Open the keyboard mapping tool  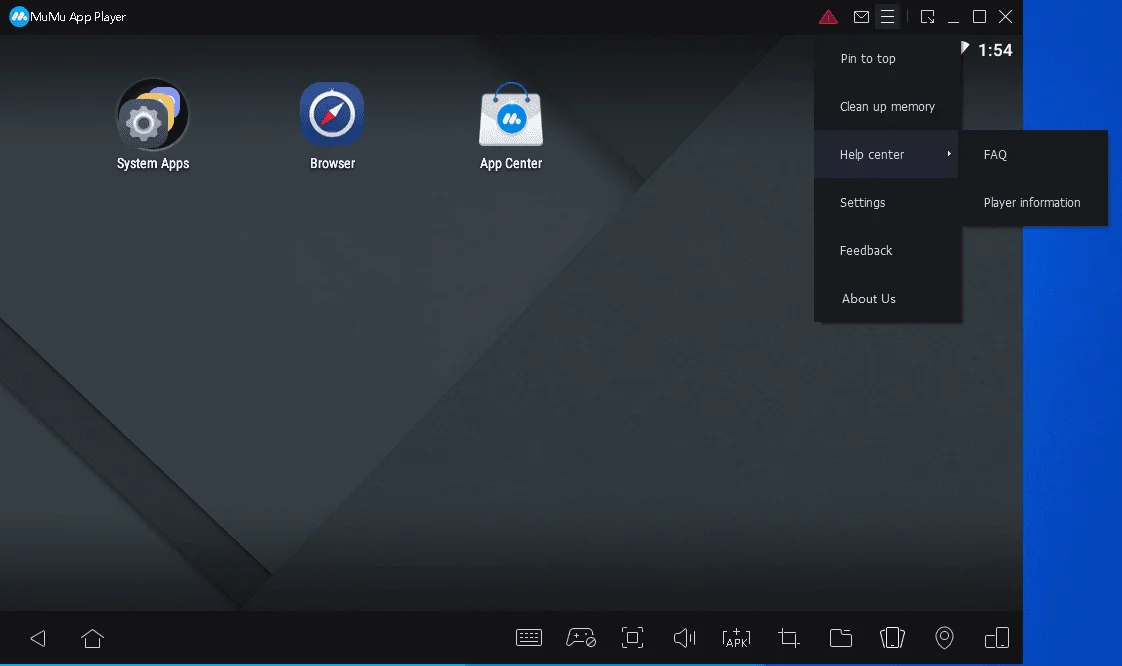[529, 638]
